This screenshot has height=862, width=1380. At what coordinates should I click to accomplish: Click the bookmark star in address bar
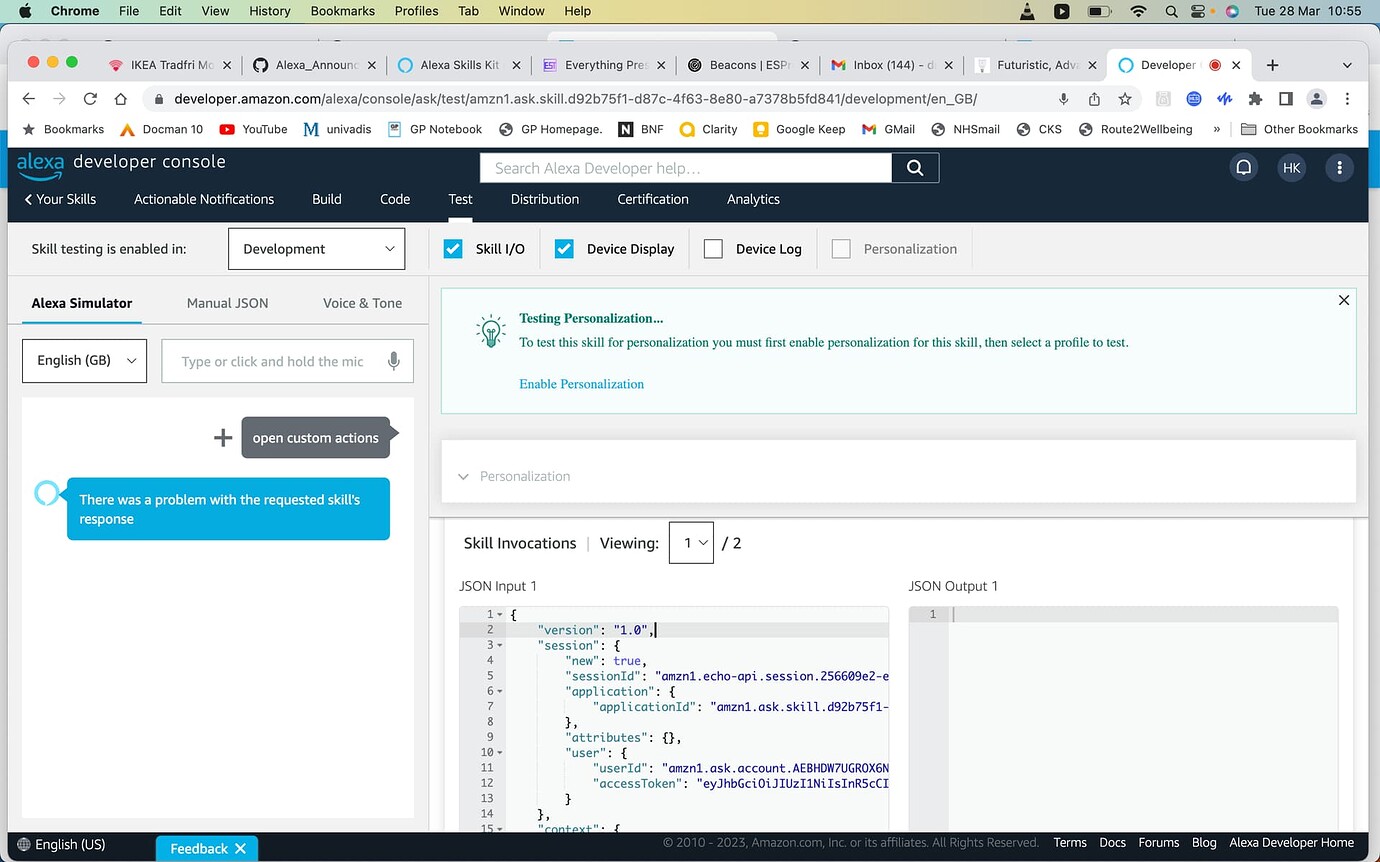(1126, 98)
